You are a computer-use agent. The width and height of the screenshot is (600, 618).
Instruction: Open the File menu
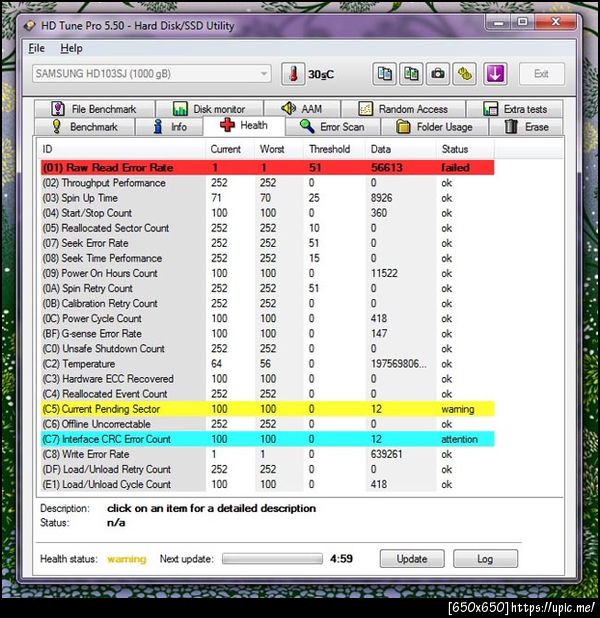point(36,48)
